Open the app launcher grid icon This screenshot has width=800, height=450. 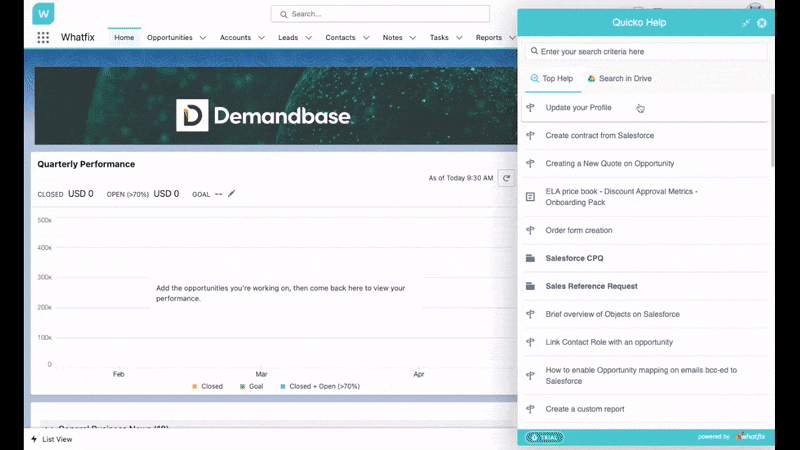(x=43, y=37)
